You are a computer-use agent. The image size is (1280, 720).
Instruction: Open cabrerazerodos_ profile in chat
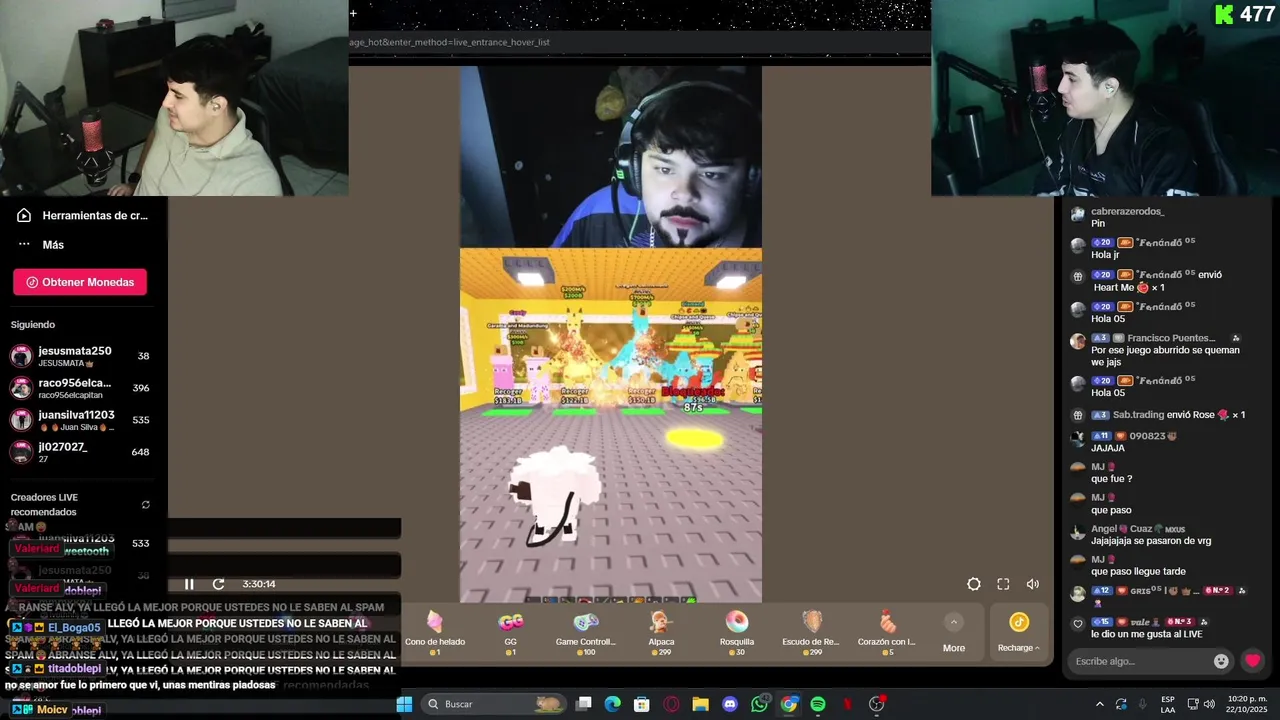pos(1127,212)
